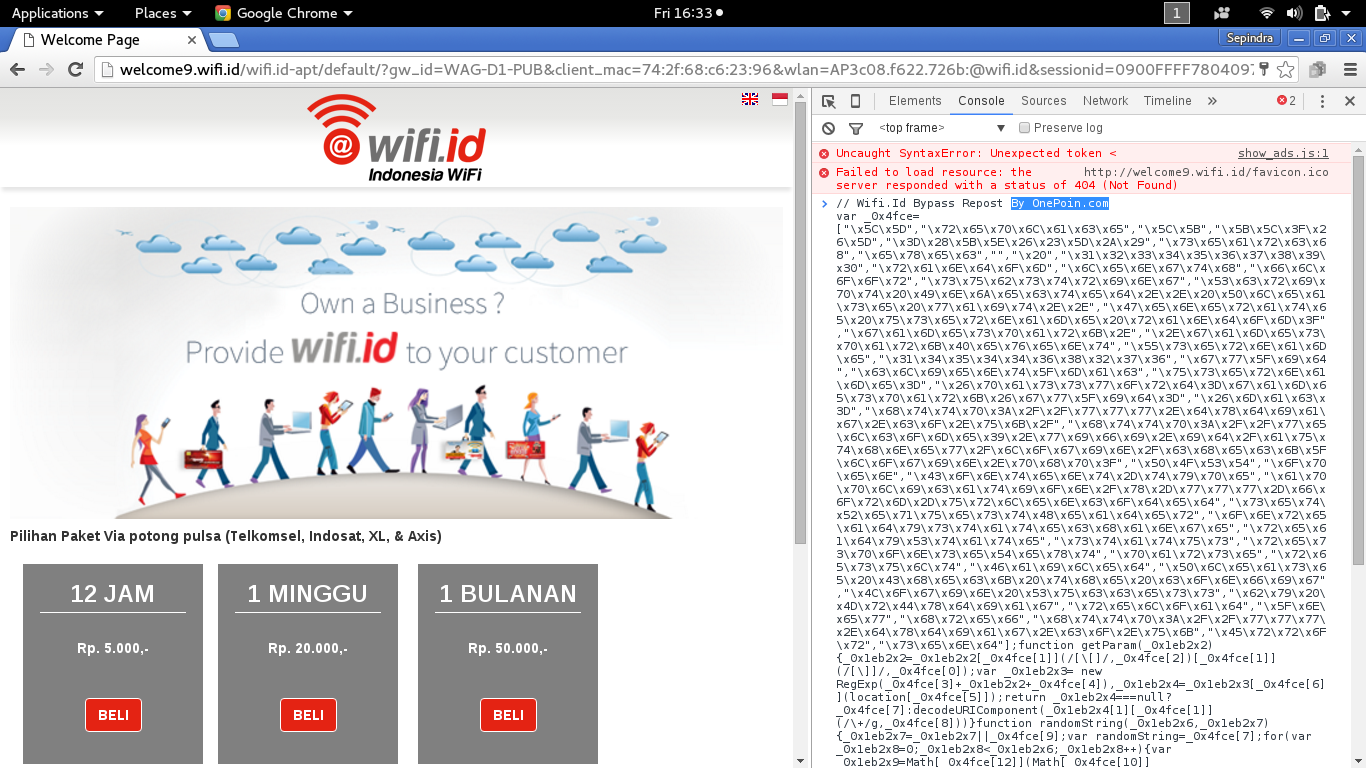
Task: Toggle device toolbar in DevTools
Action: coord(855,101)
